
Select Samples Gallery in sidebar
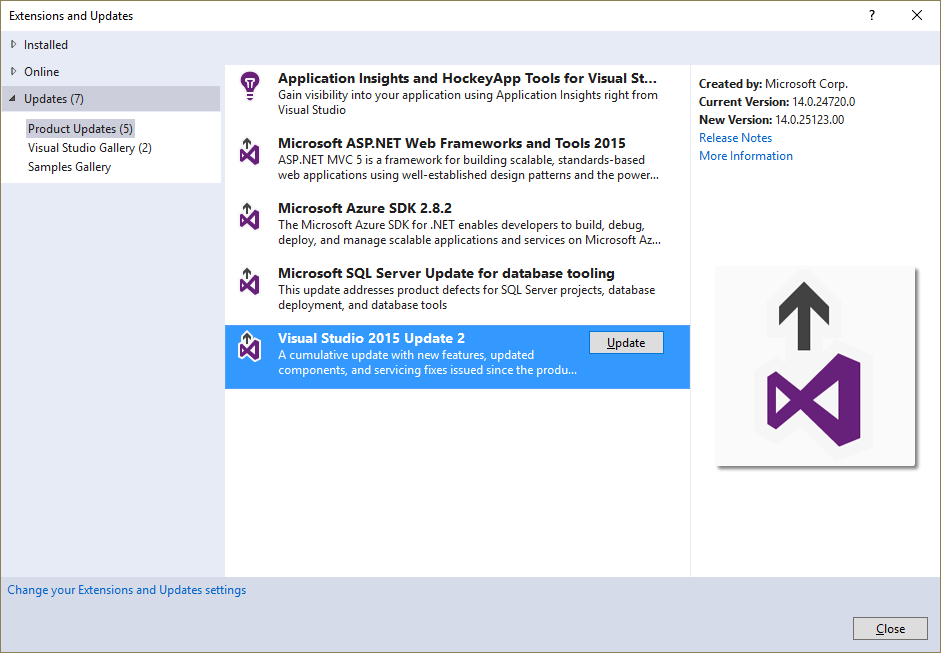[71, 166]
